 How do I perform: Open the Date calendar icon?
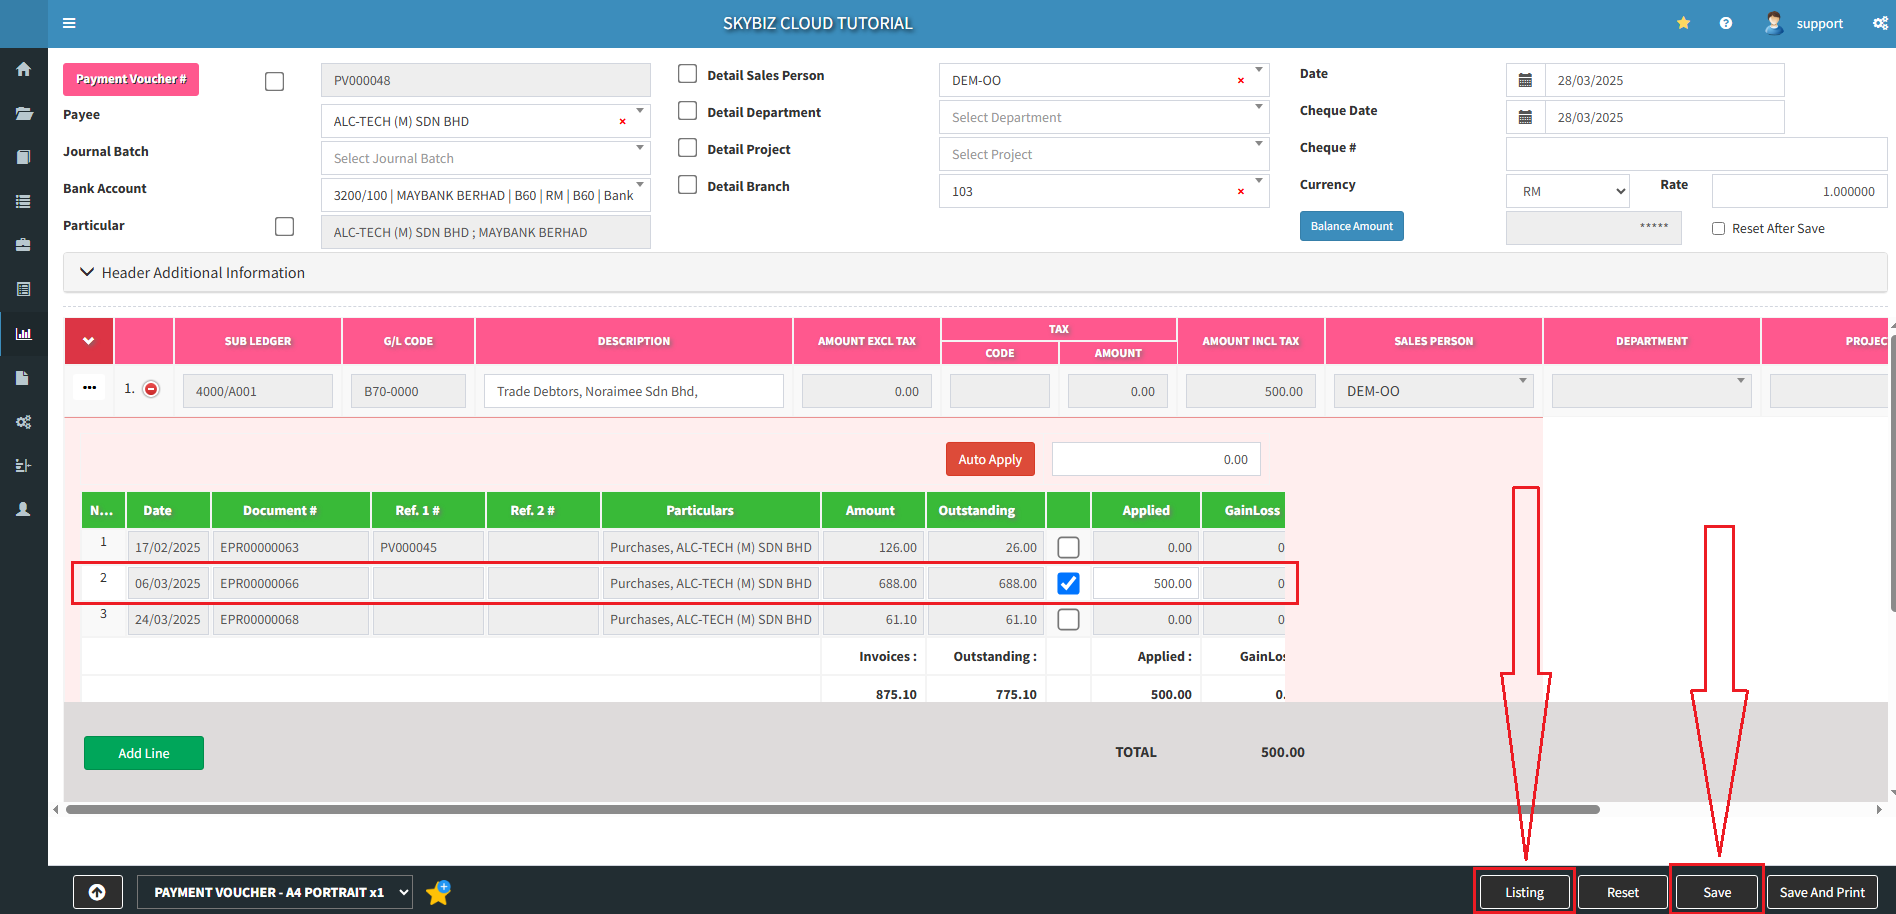1525,80
